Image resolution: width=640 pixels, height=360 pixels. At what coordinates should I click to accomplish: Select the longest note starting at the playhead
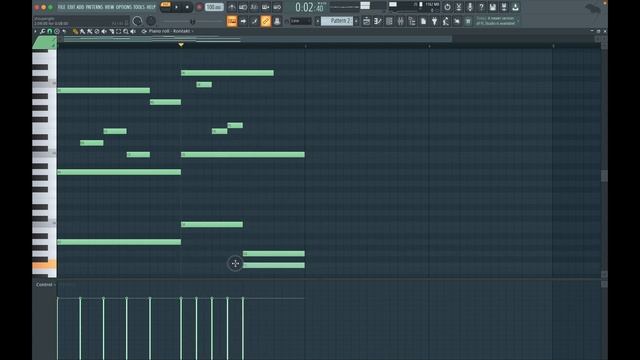tap(243, 155)
